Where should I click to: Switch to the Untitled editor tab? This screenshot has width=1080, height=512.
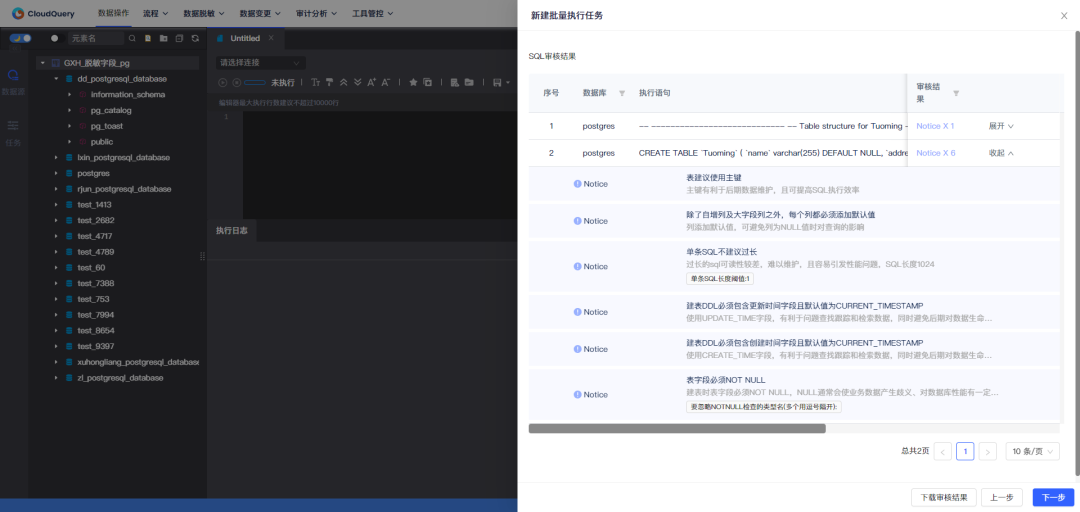coord(245,39)
